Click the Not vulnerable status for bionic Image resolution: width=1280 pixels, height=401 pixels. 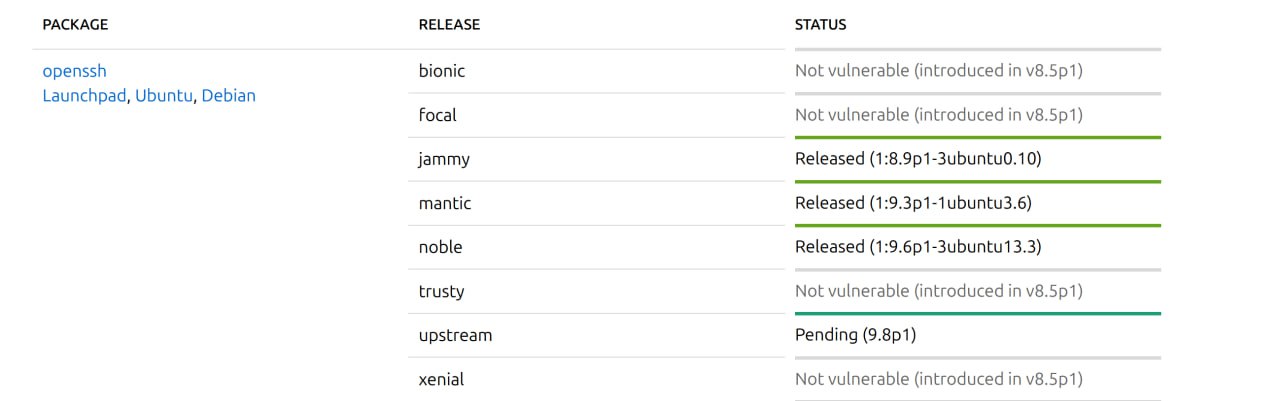tap(939, 71)
